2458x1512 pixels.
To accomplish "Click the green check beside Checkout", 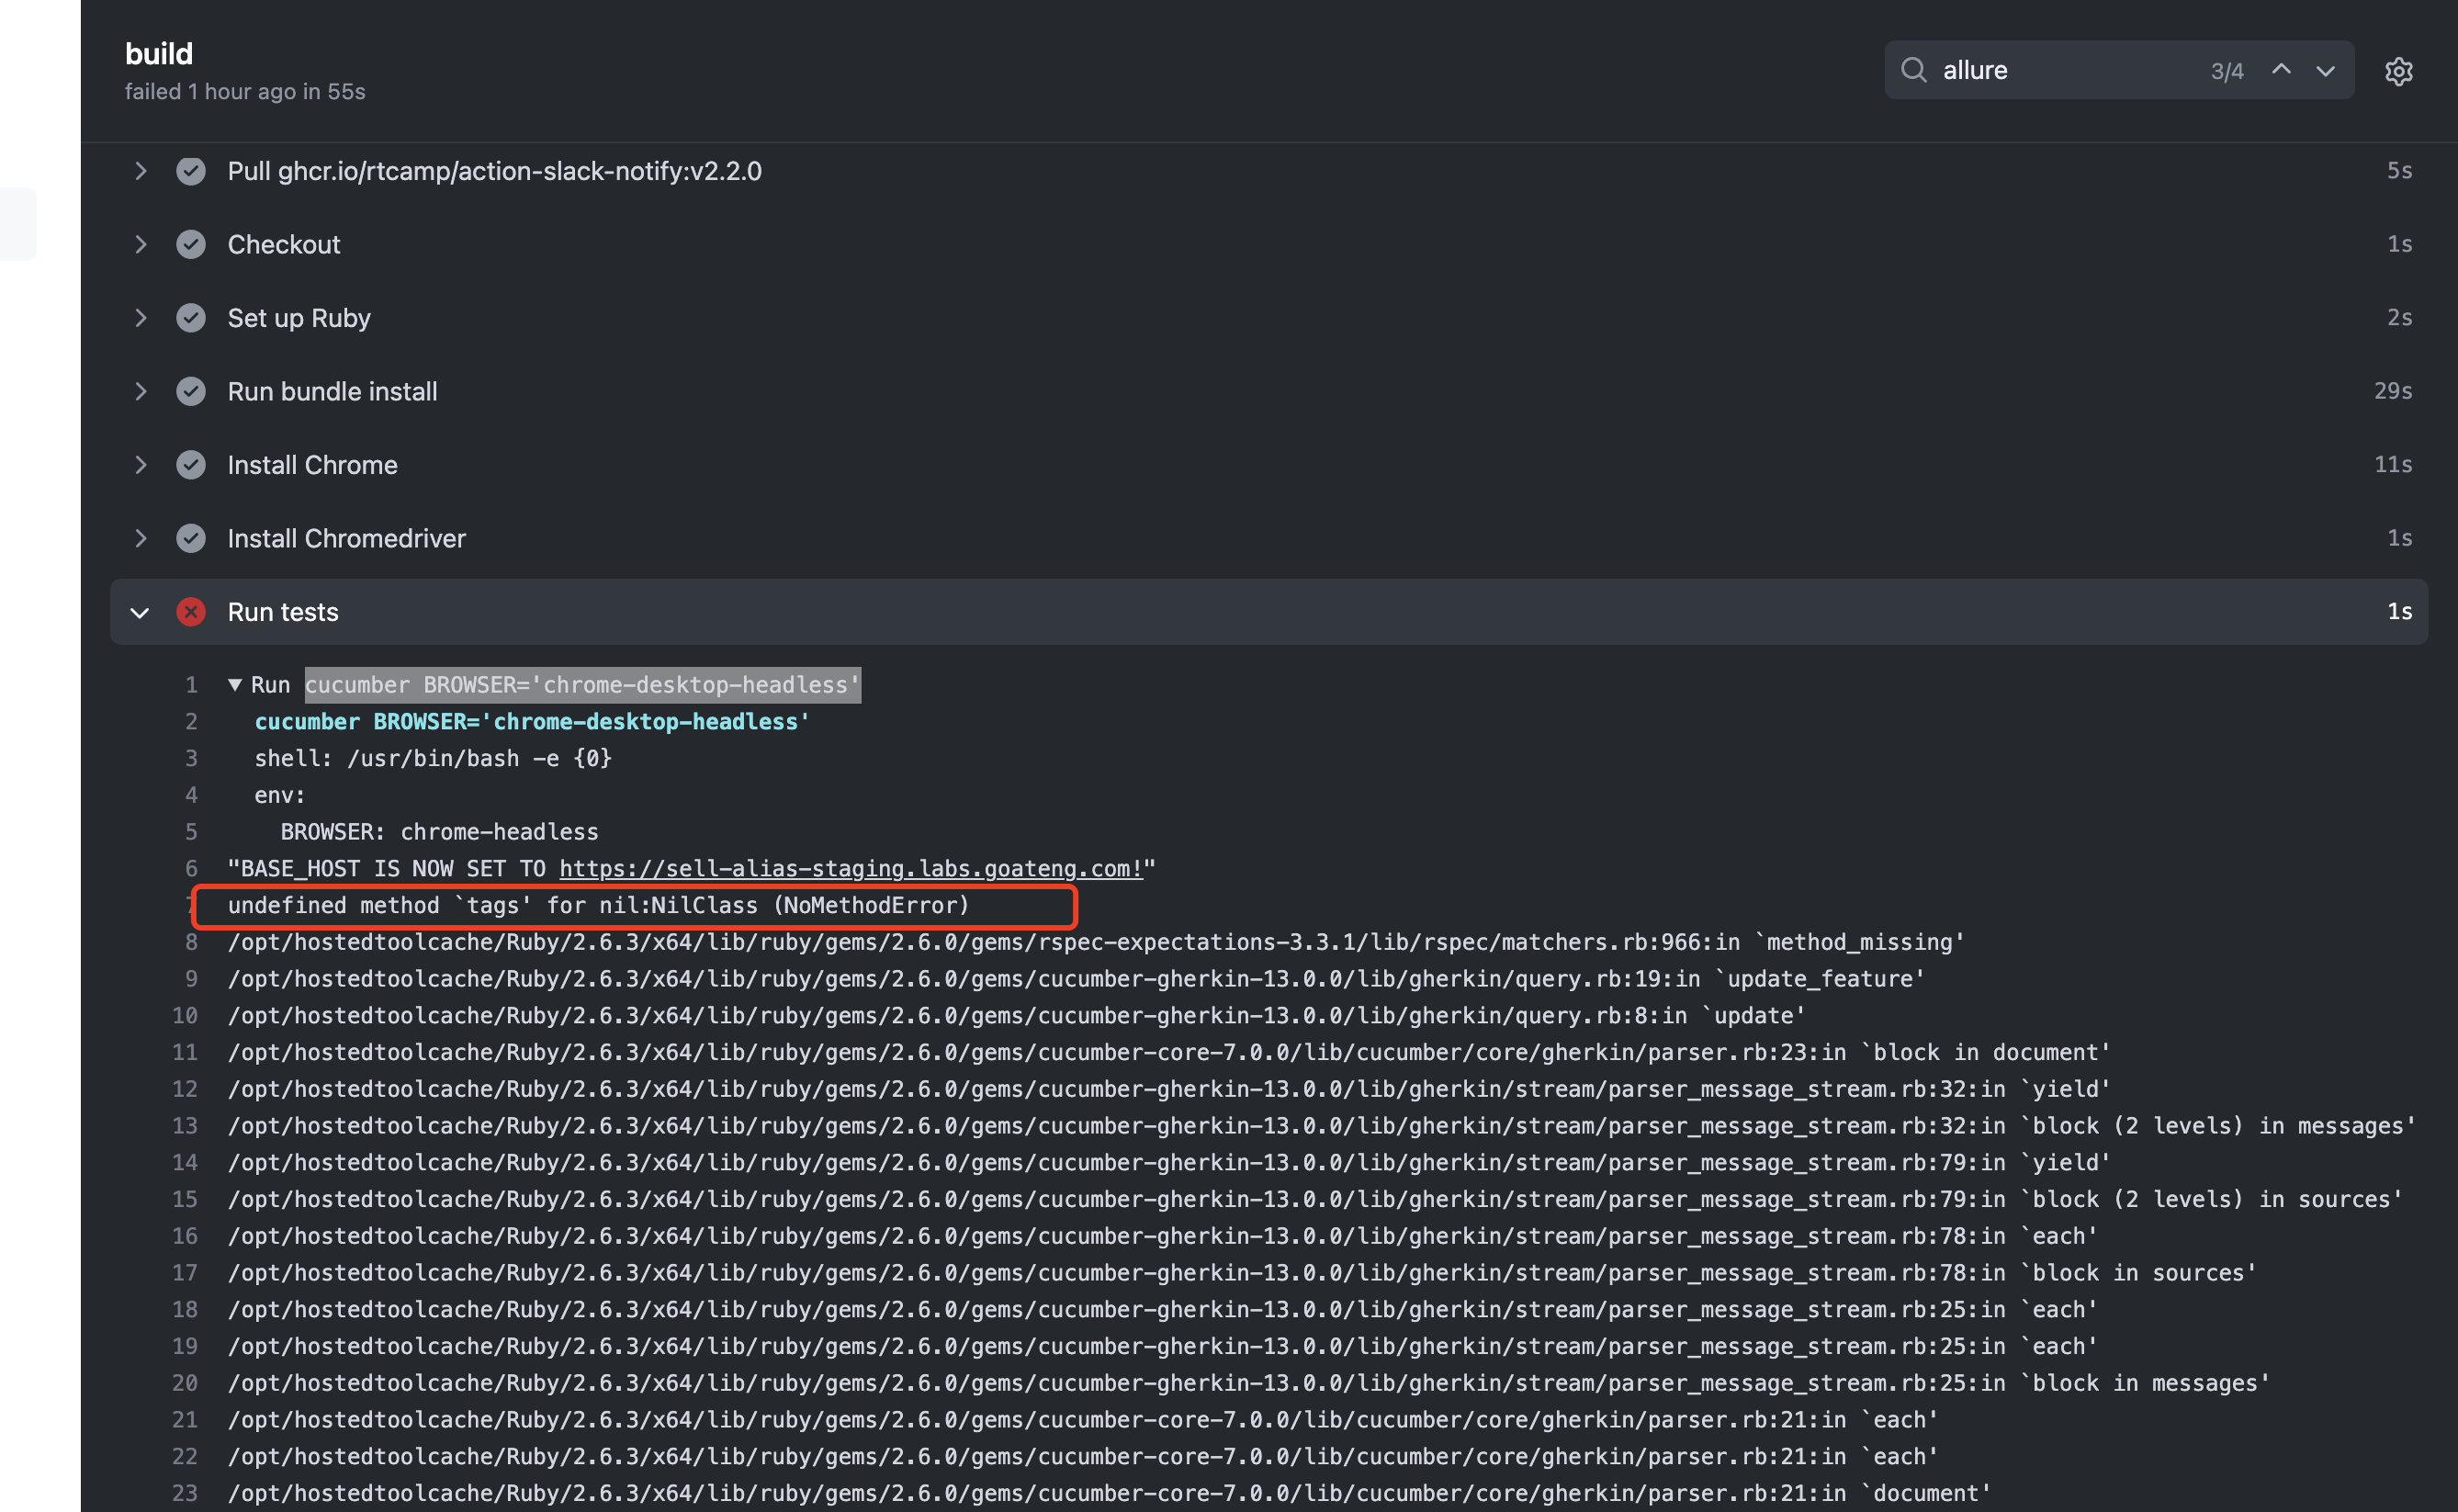I will click(191, 244).
